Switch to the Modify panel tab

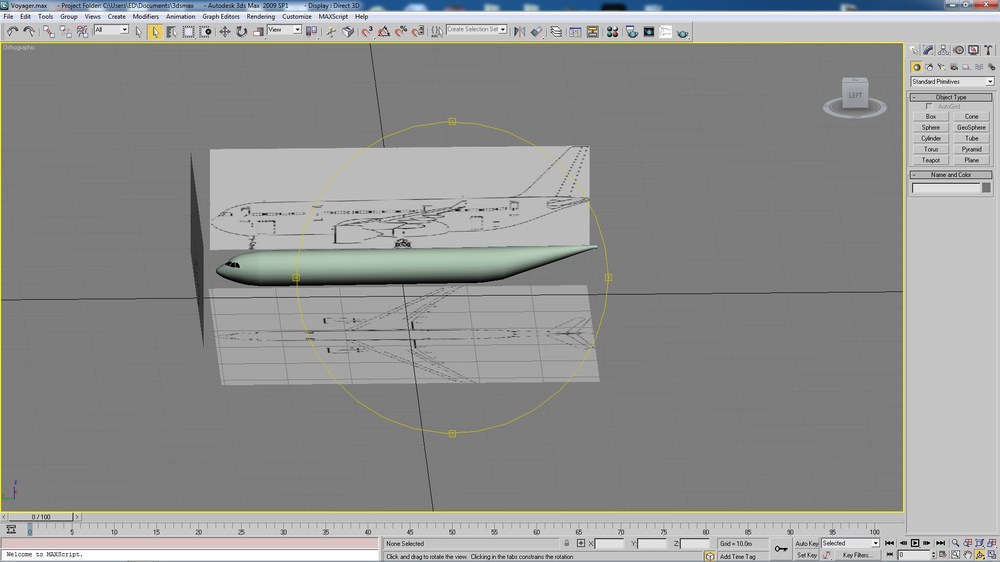[x=928, y=50]
